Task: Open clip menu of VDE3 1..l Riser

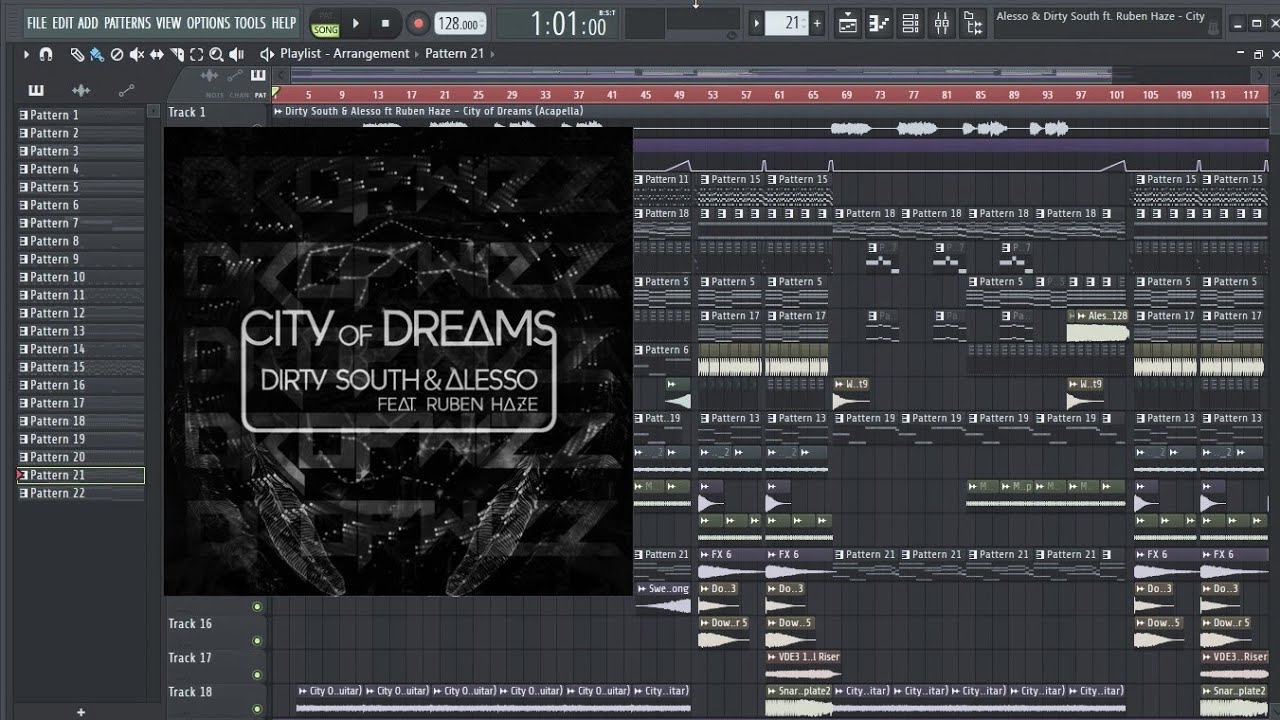Action: pos(773,657)
